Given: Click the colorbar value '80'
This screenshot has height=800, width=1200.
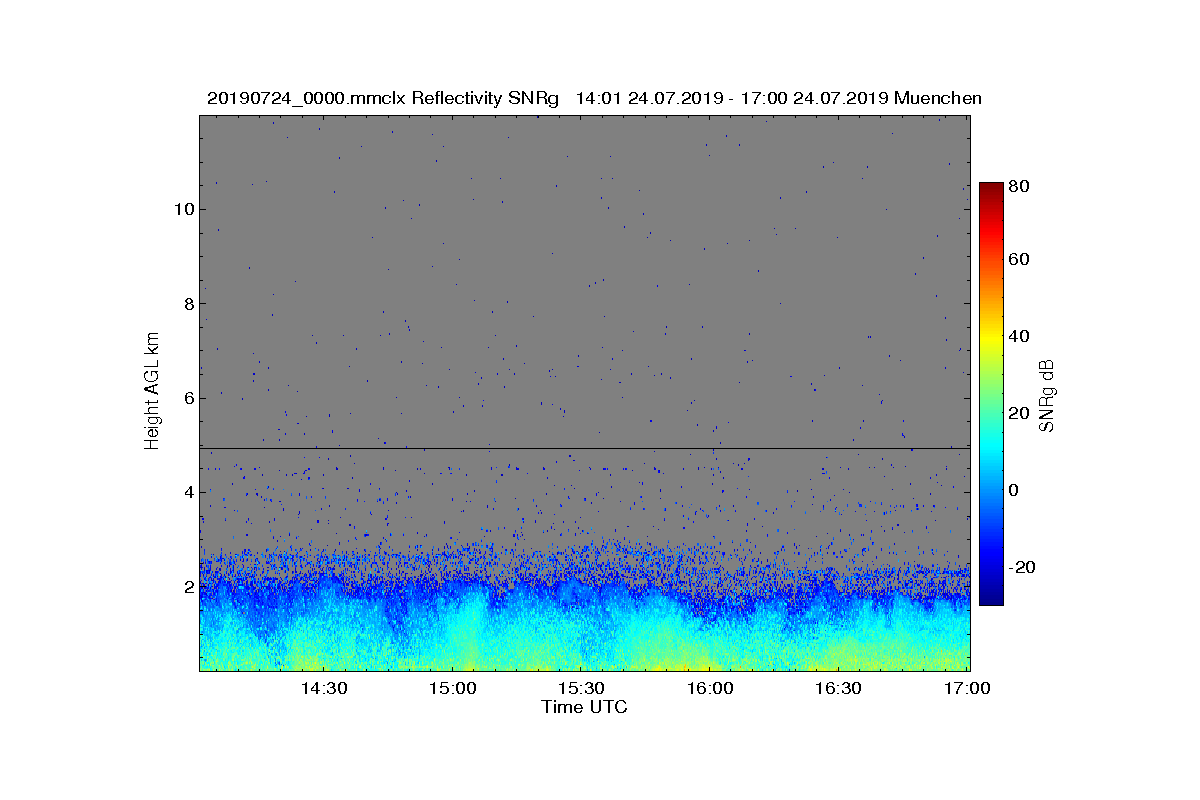Looking at the screenshot, I should click(1019, 185).
